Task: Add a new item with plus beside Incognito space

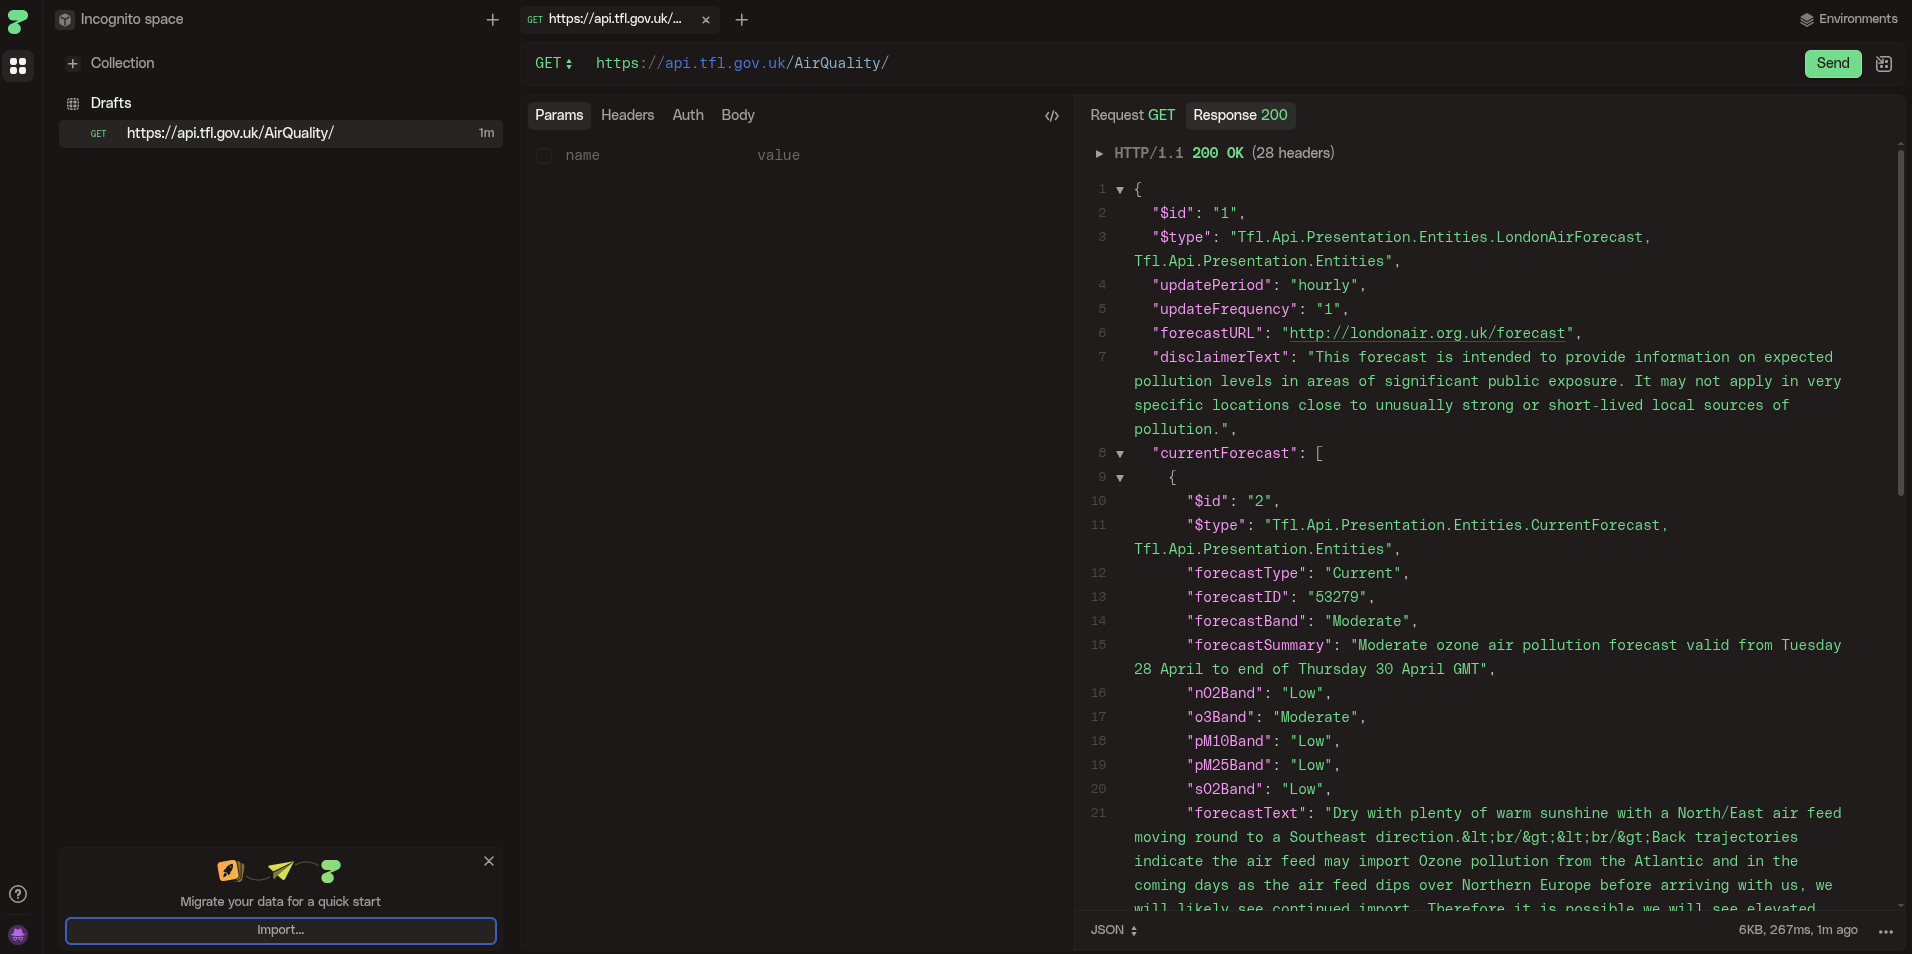Action: [x=492, y=20]
